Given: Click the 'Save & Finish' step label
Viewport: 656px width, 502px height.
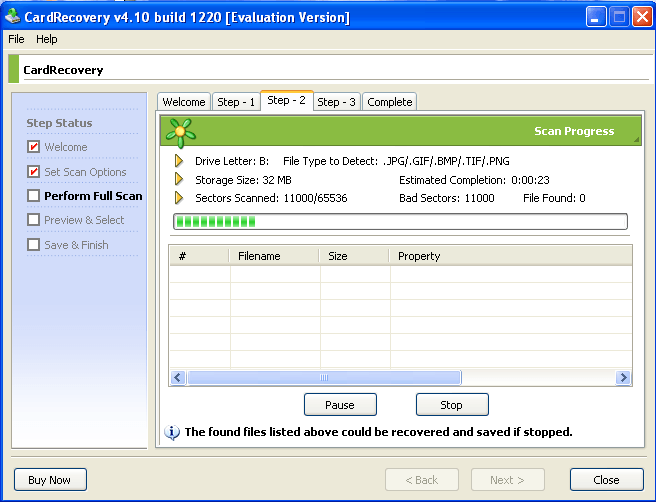Looking at the screenshot, I should (76, 245).
